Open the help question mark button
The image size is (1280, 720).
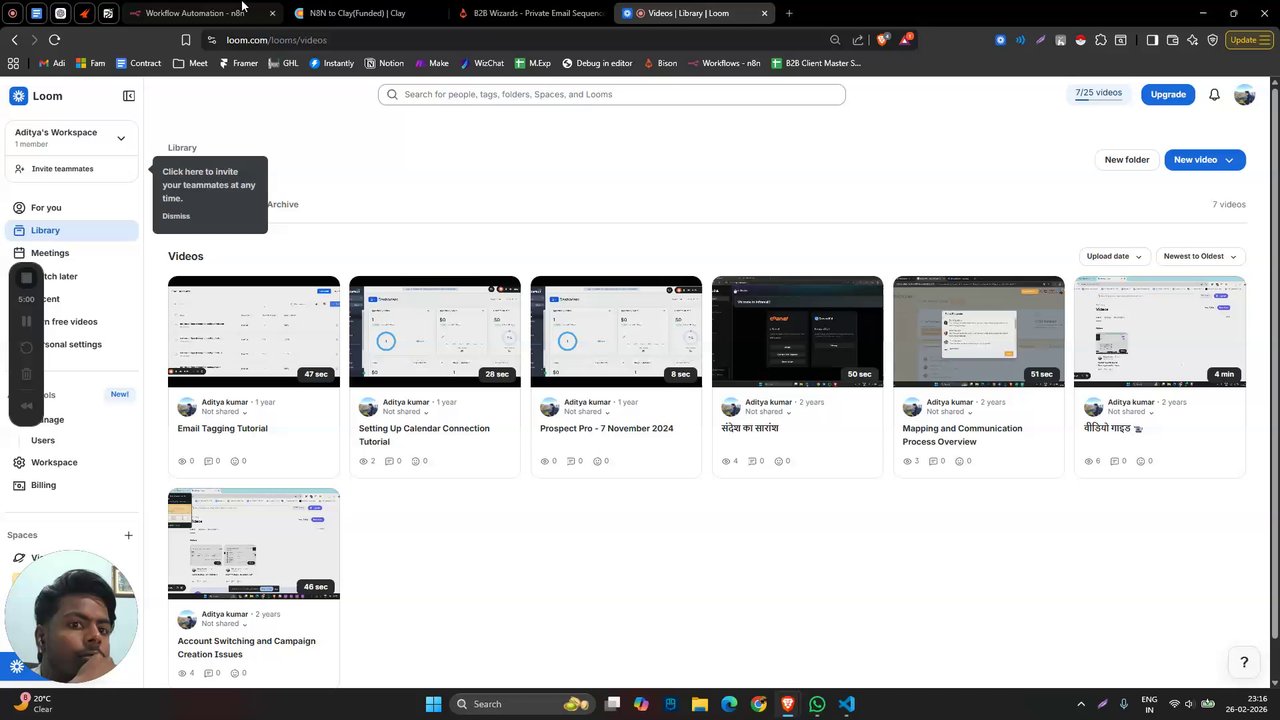(x=1244, y=662)
